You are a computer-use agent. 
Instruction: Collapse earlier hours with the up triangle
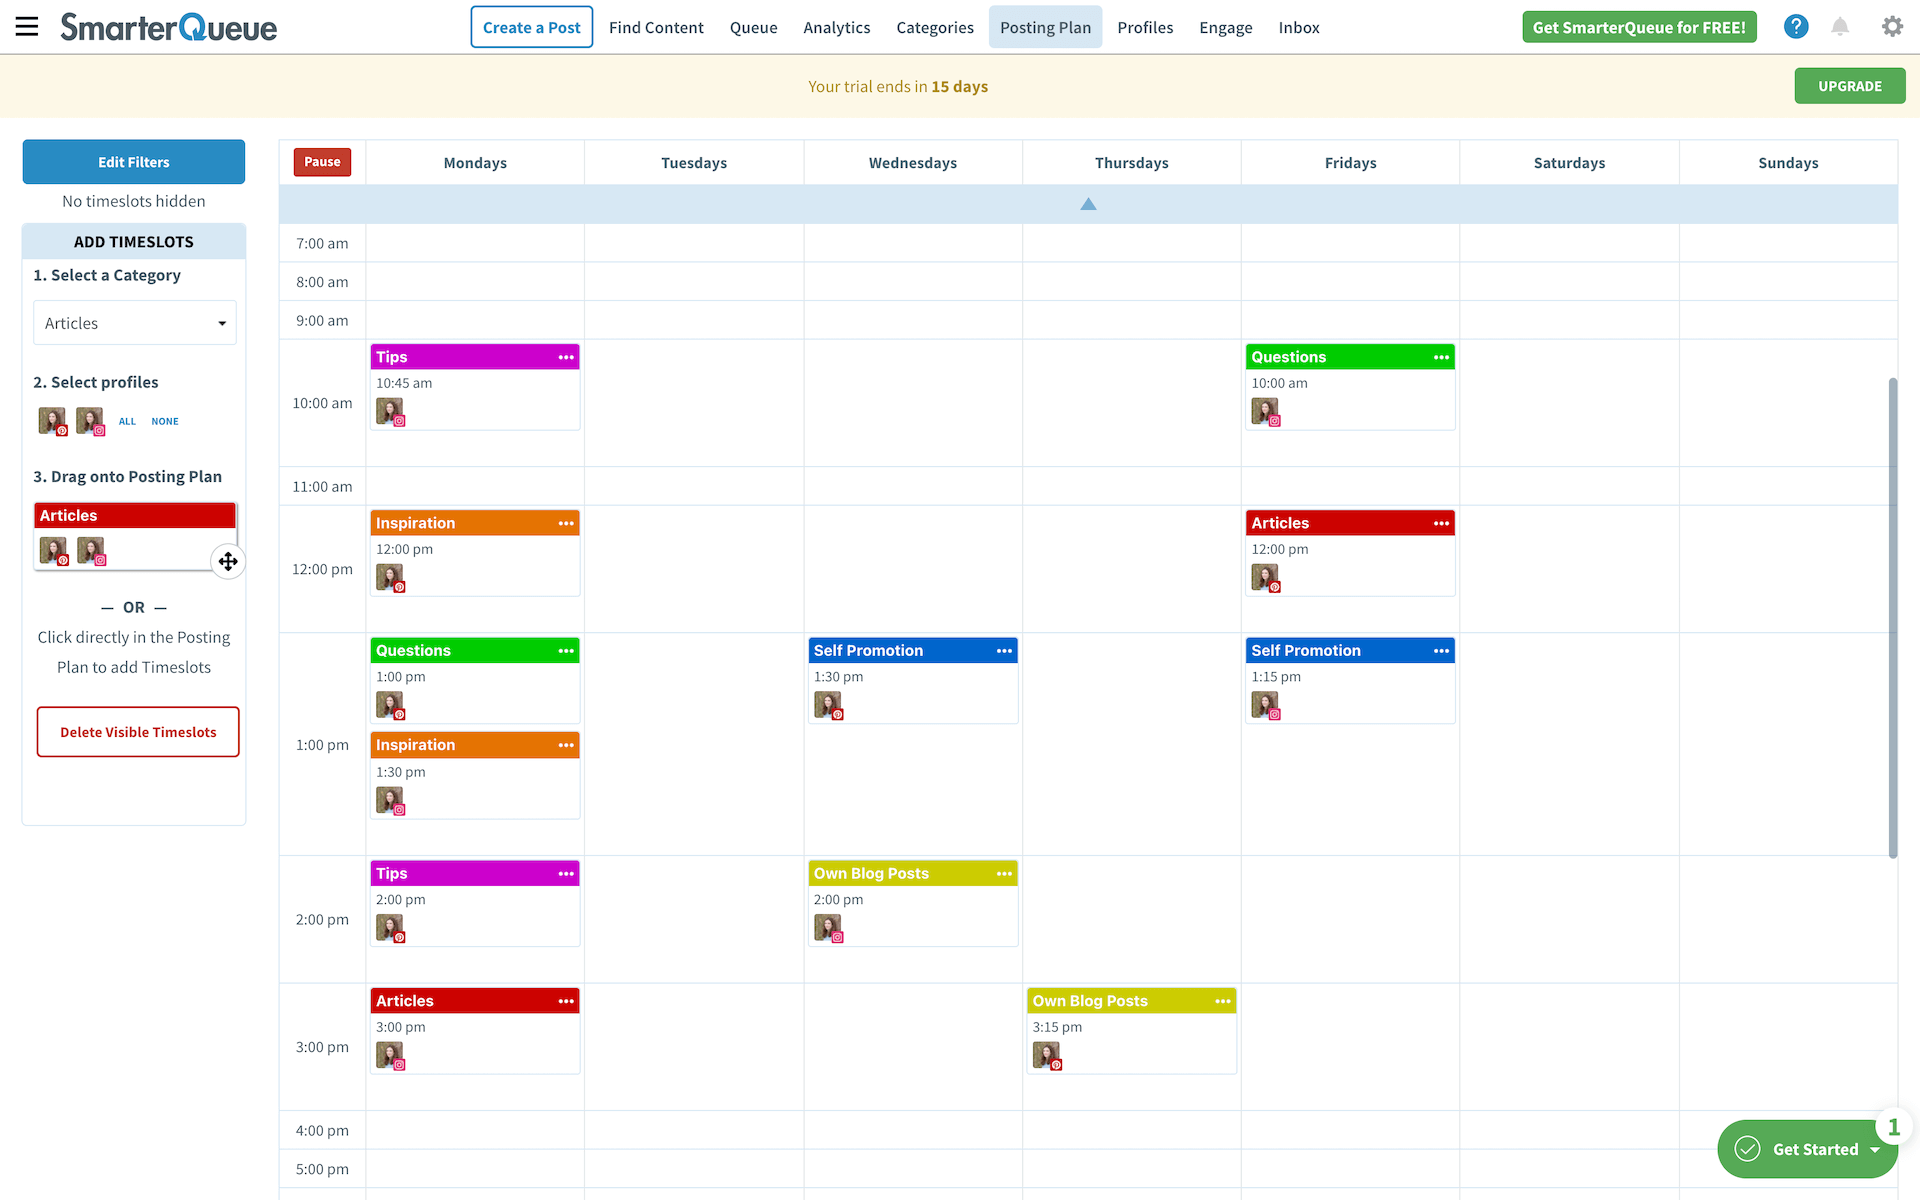tap(1088, 204)
